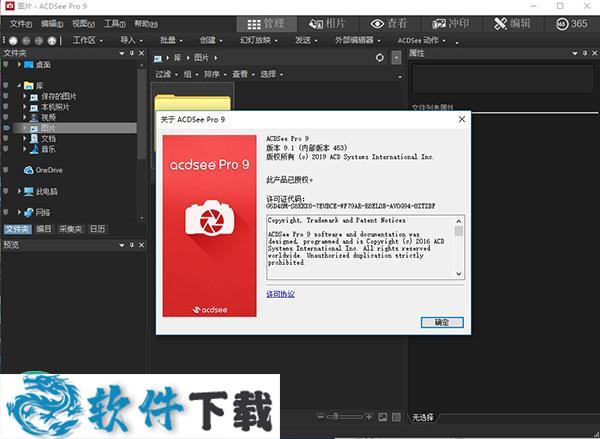Toggle Easy-Select marker for 此电脑

[x=5, y=191]
